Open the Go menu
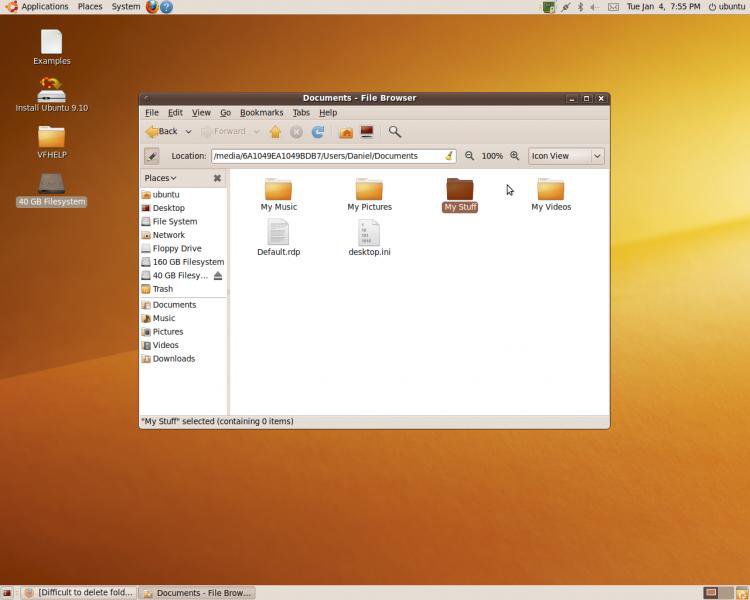This screenshot has height=600, width=750. 225,112
